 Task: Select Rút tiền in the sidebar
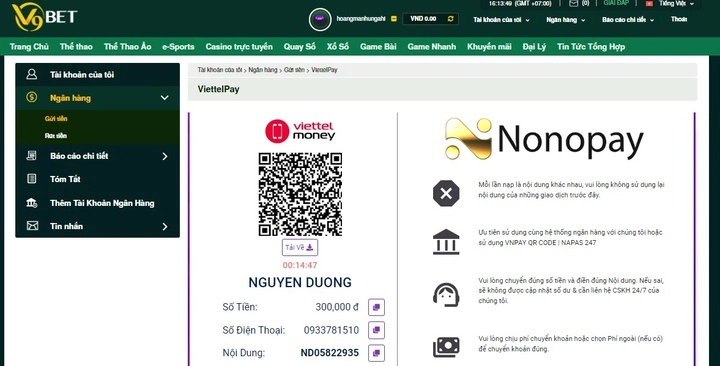[56, 135]
